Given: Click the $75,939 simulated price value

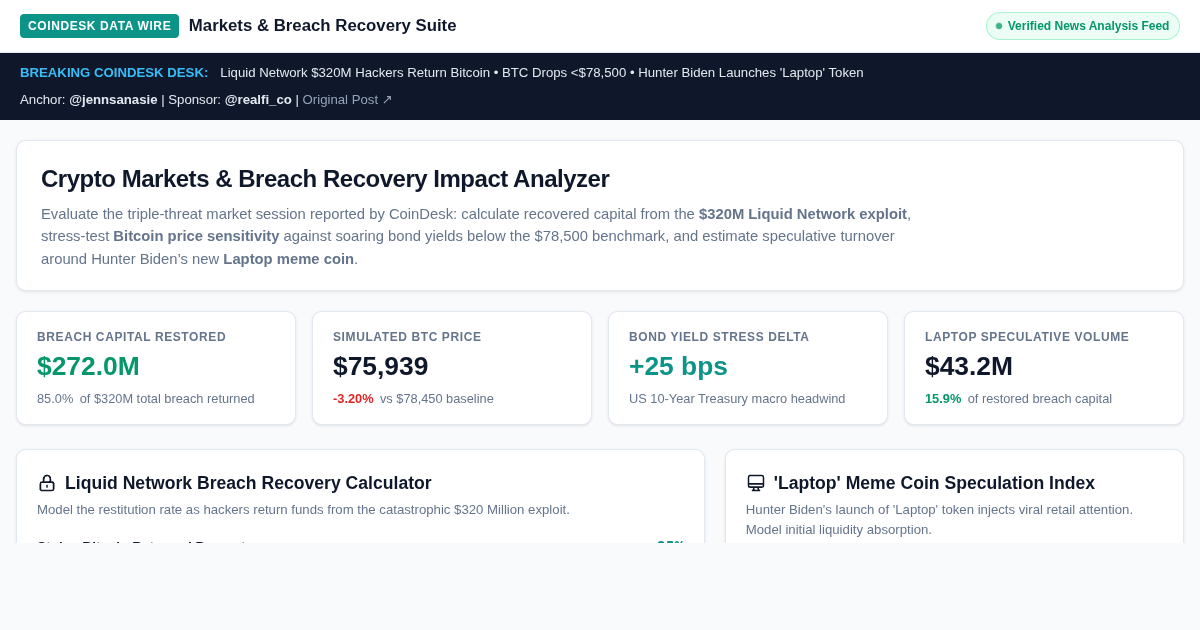Looking at the screenshot, I should (380, 366).
